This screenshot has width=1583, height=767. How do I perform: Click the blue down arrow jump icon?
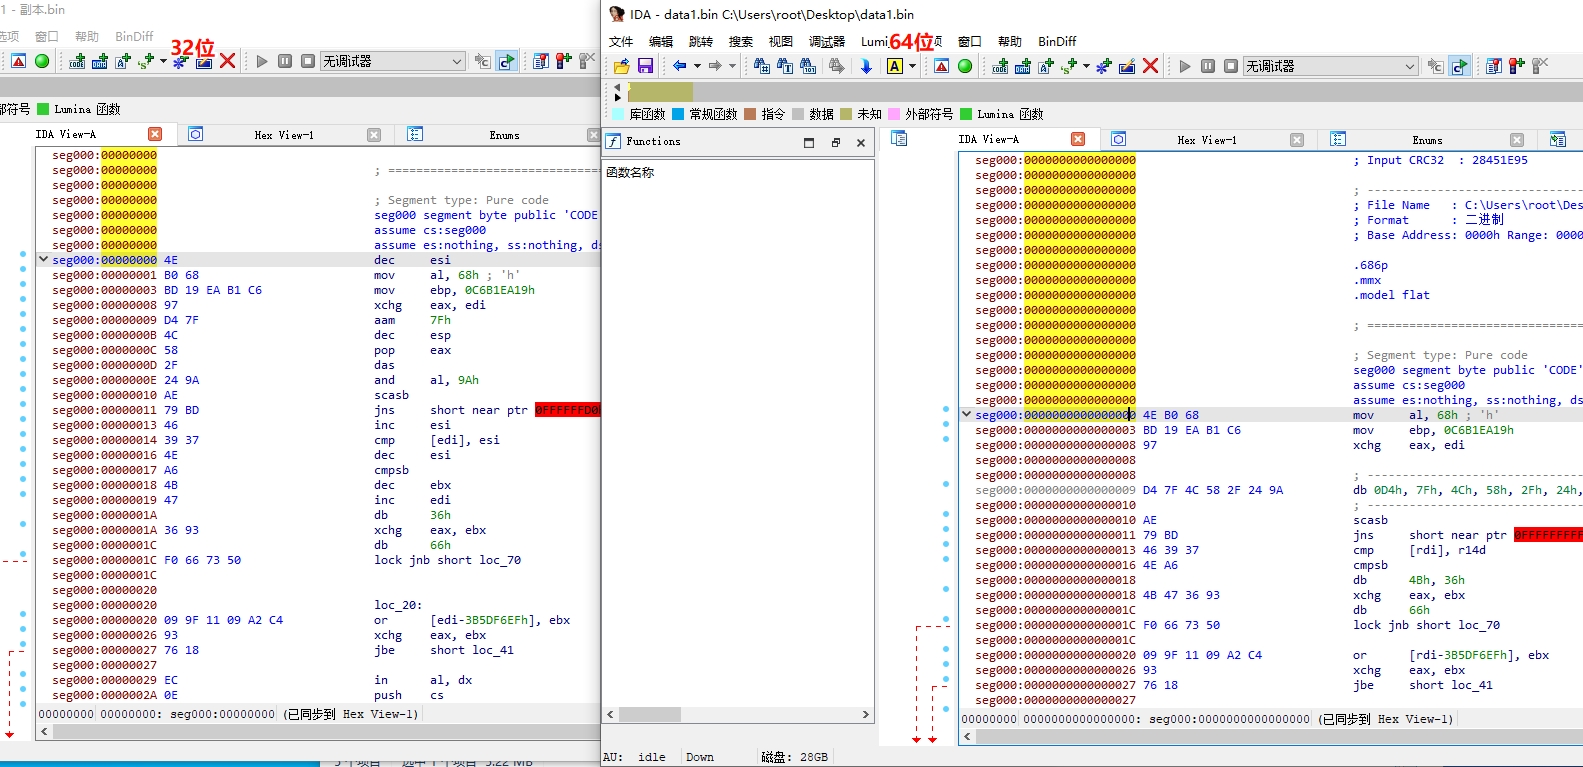click(x=866, y=66)
